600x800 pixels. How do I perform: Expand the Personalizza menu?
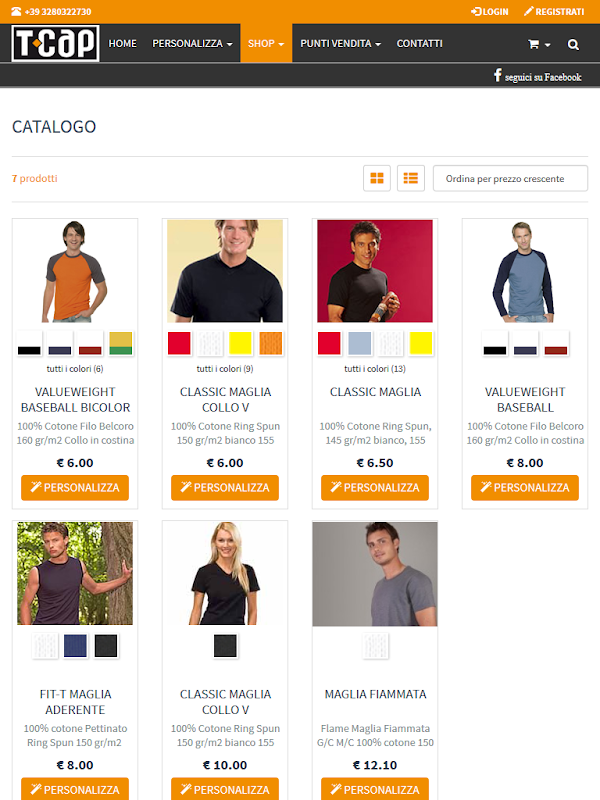[192, 43]
